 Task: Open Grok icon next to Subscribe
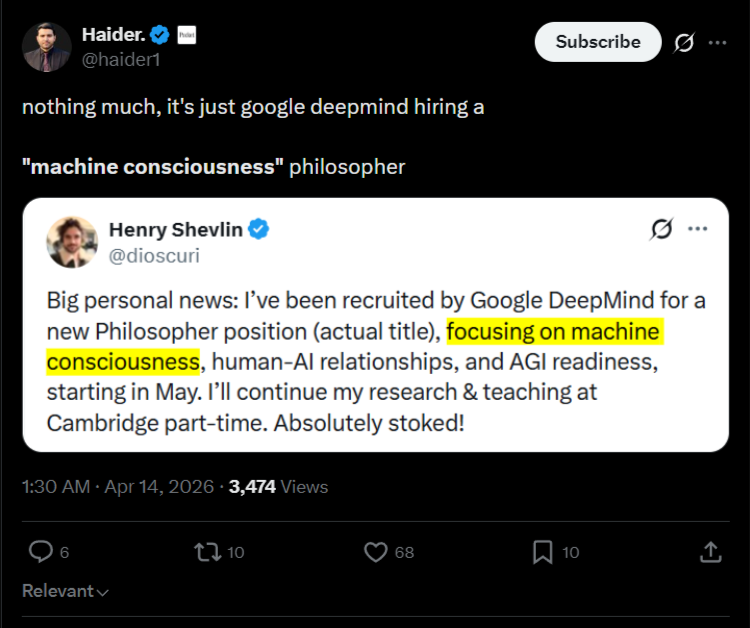[685, 43]
